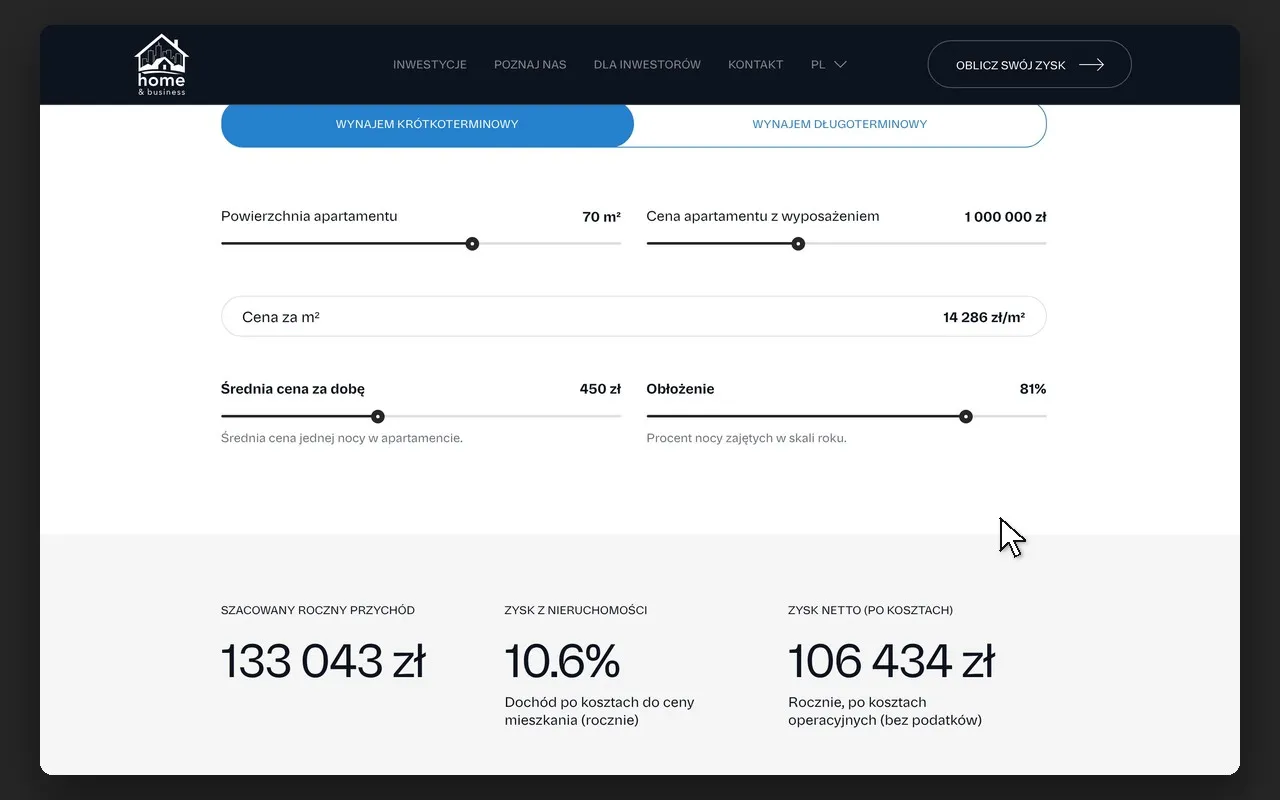This screenshot has height=800, width=1280.
Task: Navigate to KONTAKT
Action: point(756,65)
